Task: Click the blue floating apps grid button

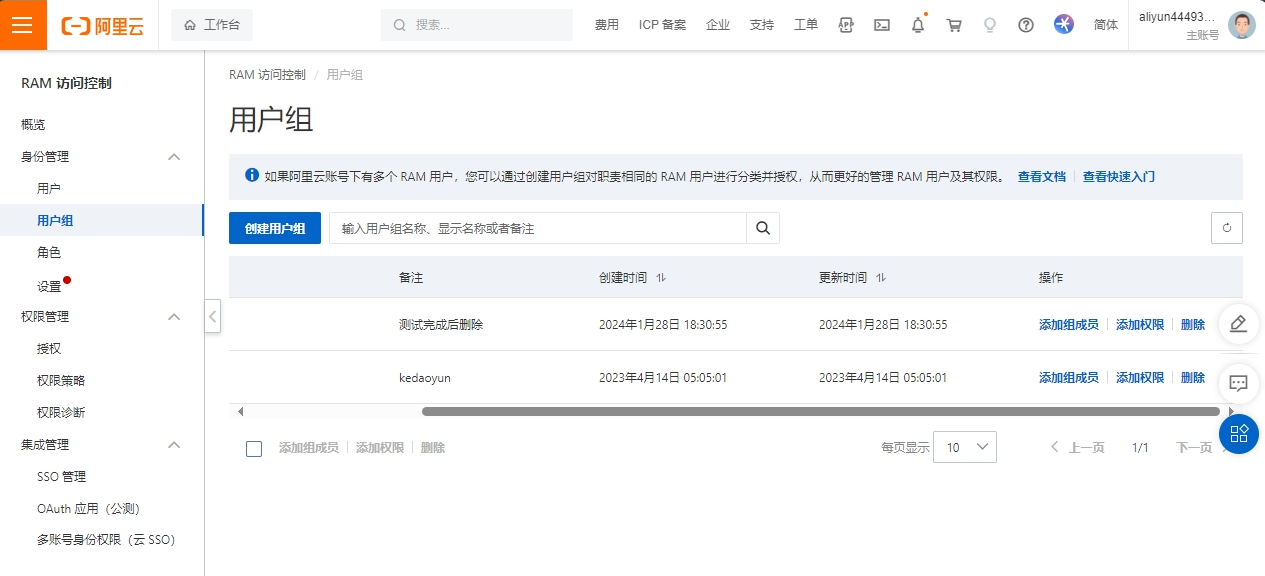Action: coord(1238,433)
